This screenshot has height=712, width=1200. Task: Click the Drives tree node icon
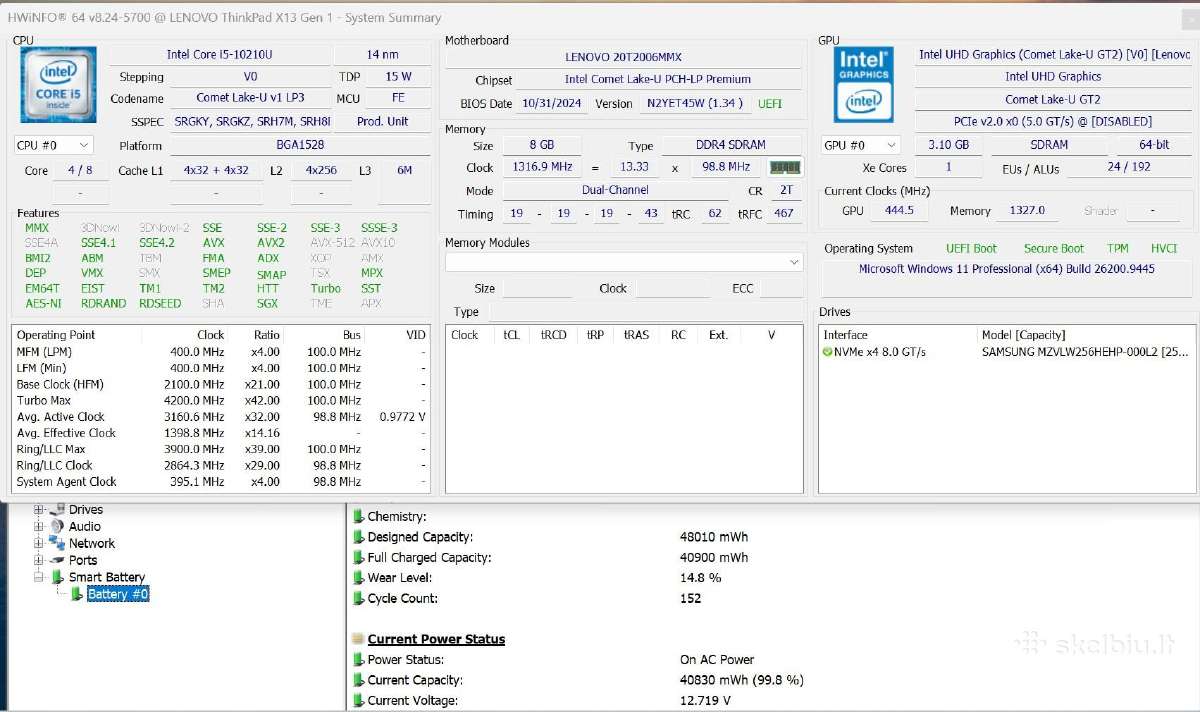pyautogui.click(x=57, y=510)
